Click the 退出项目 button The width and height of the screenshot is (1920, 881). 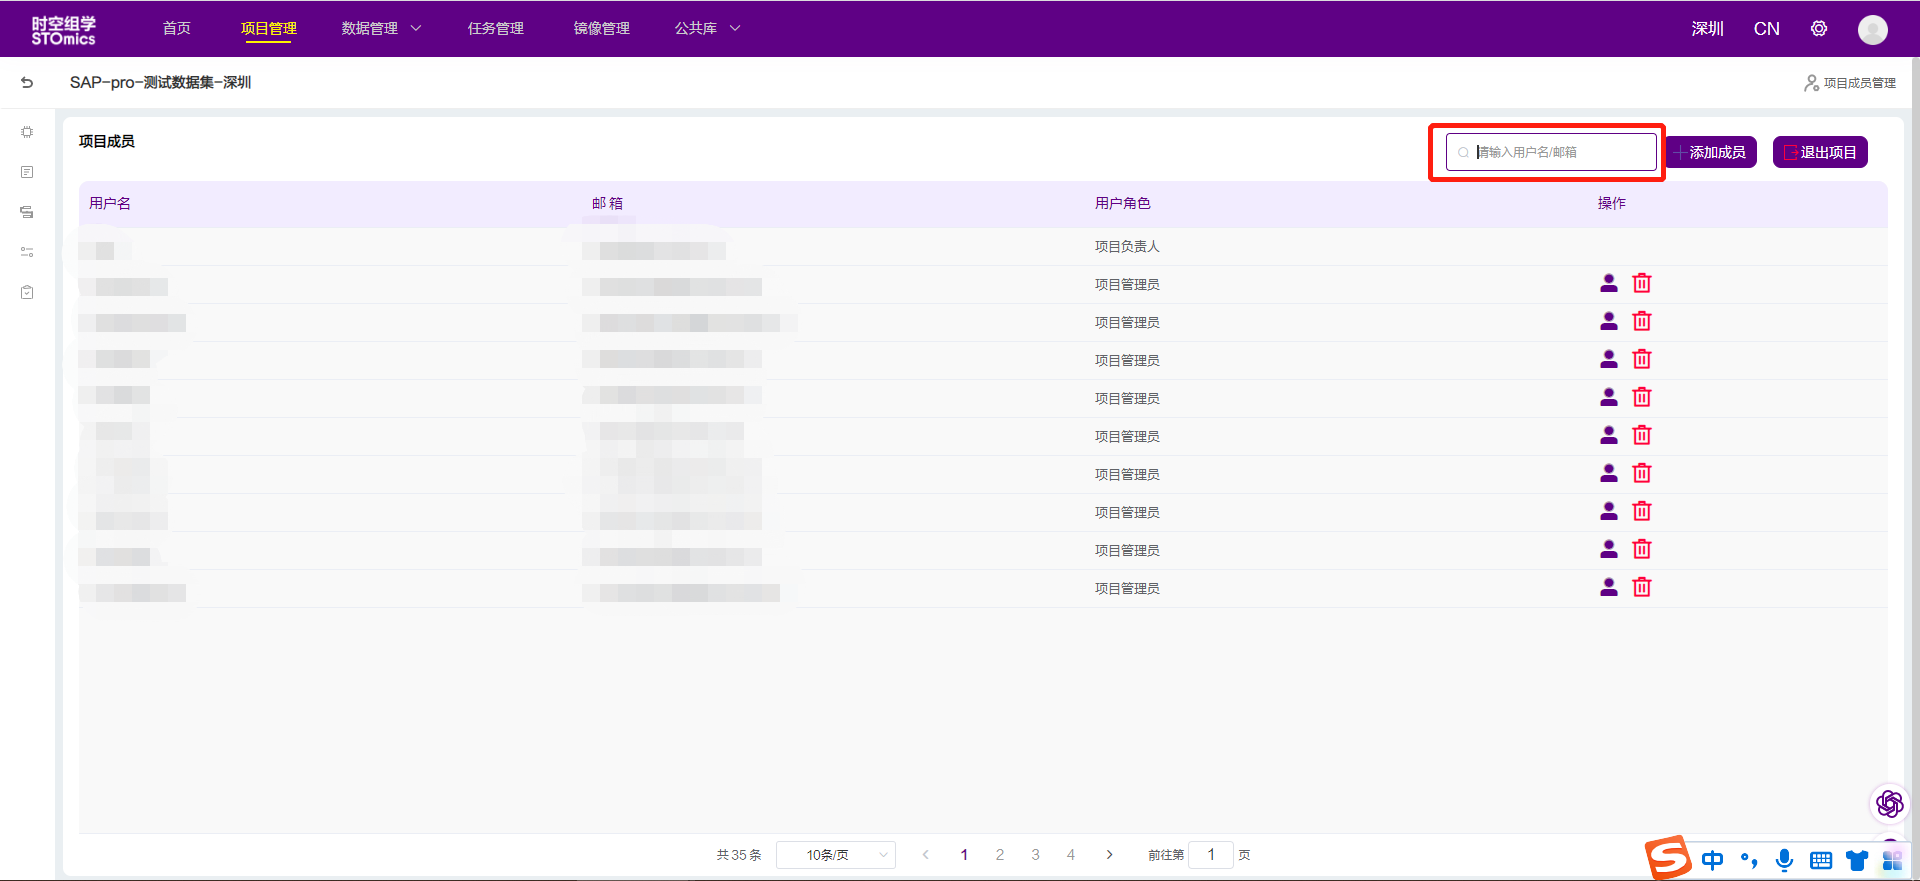tap(1820, 152)
